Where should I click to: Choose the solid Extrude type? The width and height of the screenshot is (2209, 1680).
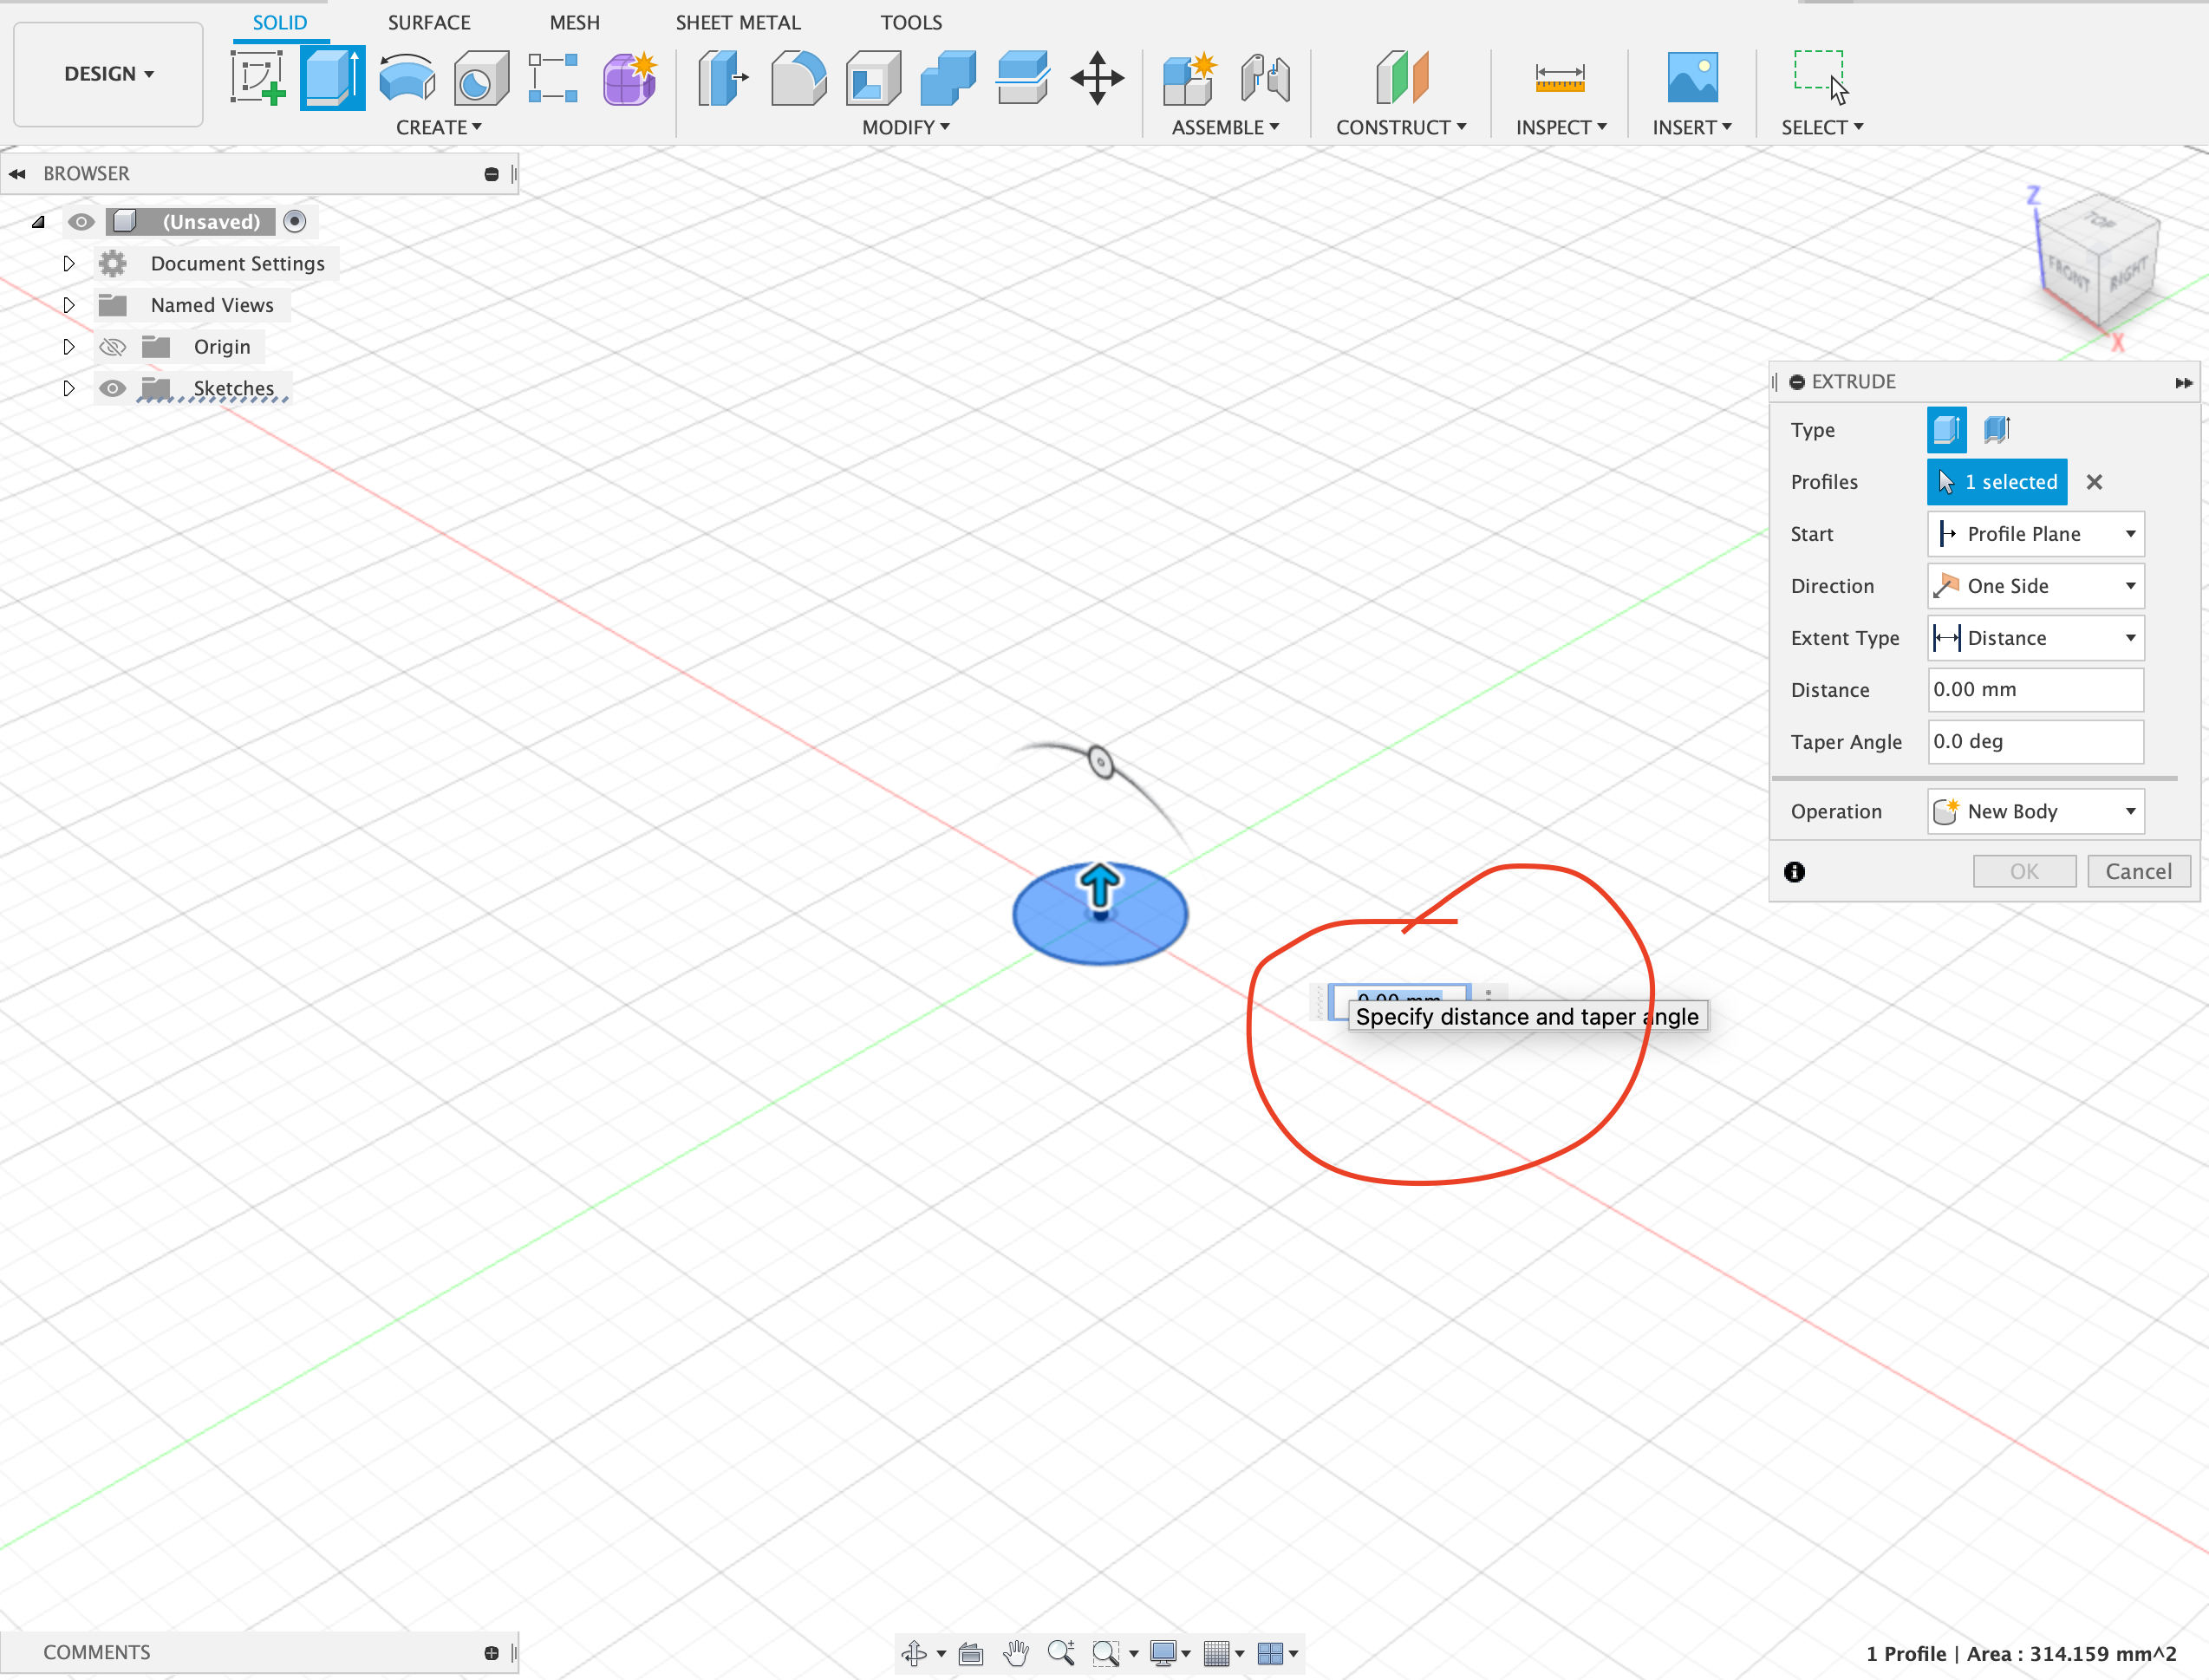point(1946,430)
